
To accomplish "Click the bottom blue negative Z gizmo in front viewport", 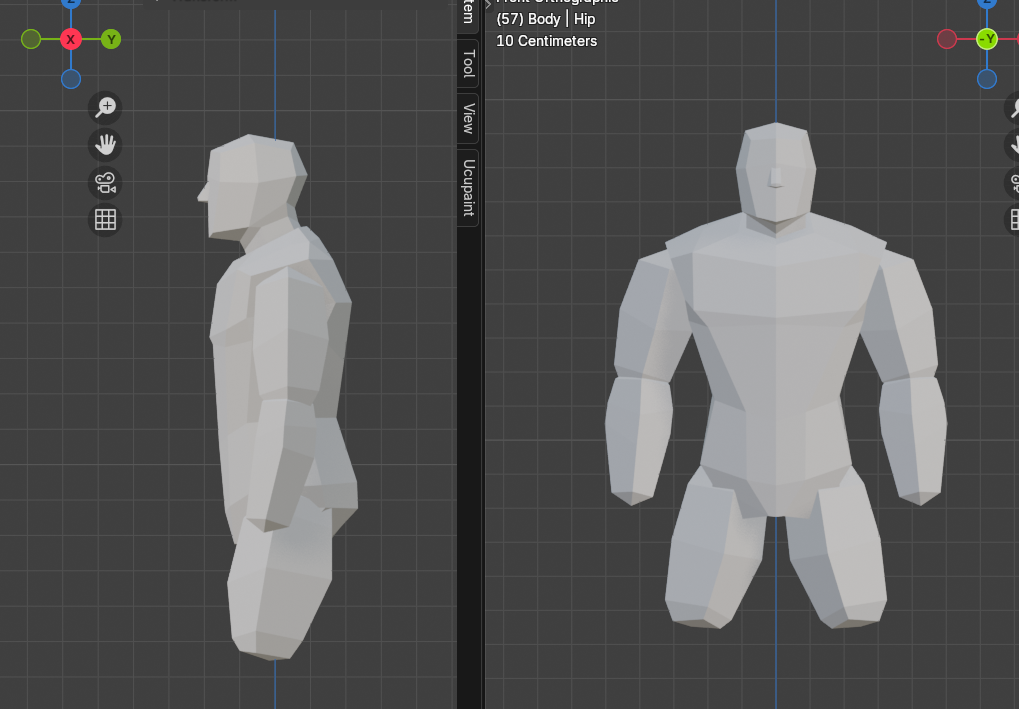I will click(x=987, y=79).
